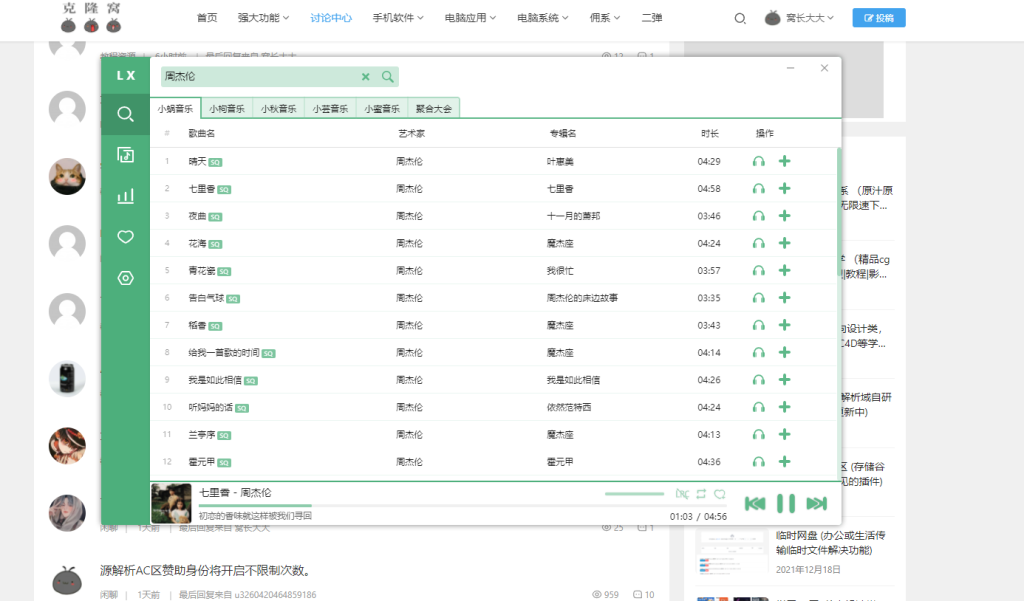1024x601 pixels.
Task: Open 二弹 in the website navigation
Action: [652, 18]
